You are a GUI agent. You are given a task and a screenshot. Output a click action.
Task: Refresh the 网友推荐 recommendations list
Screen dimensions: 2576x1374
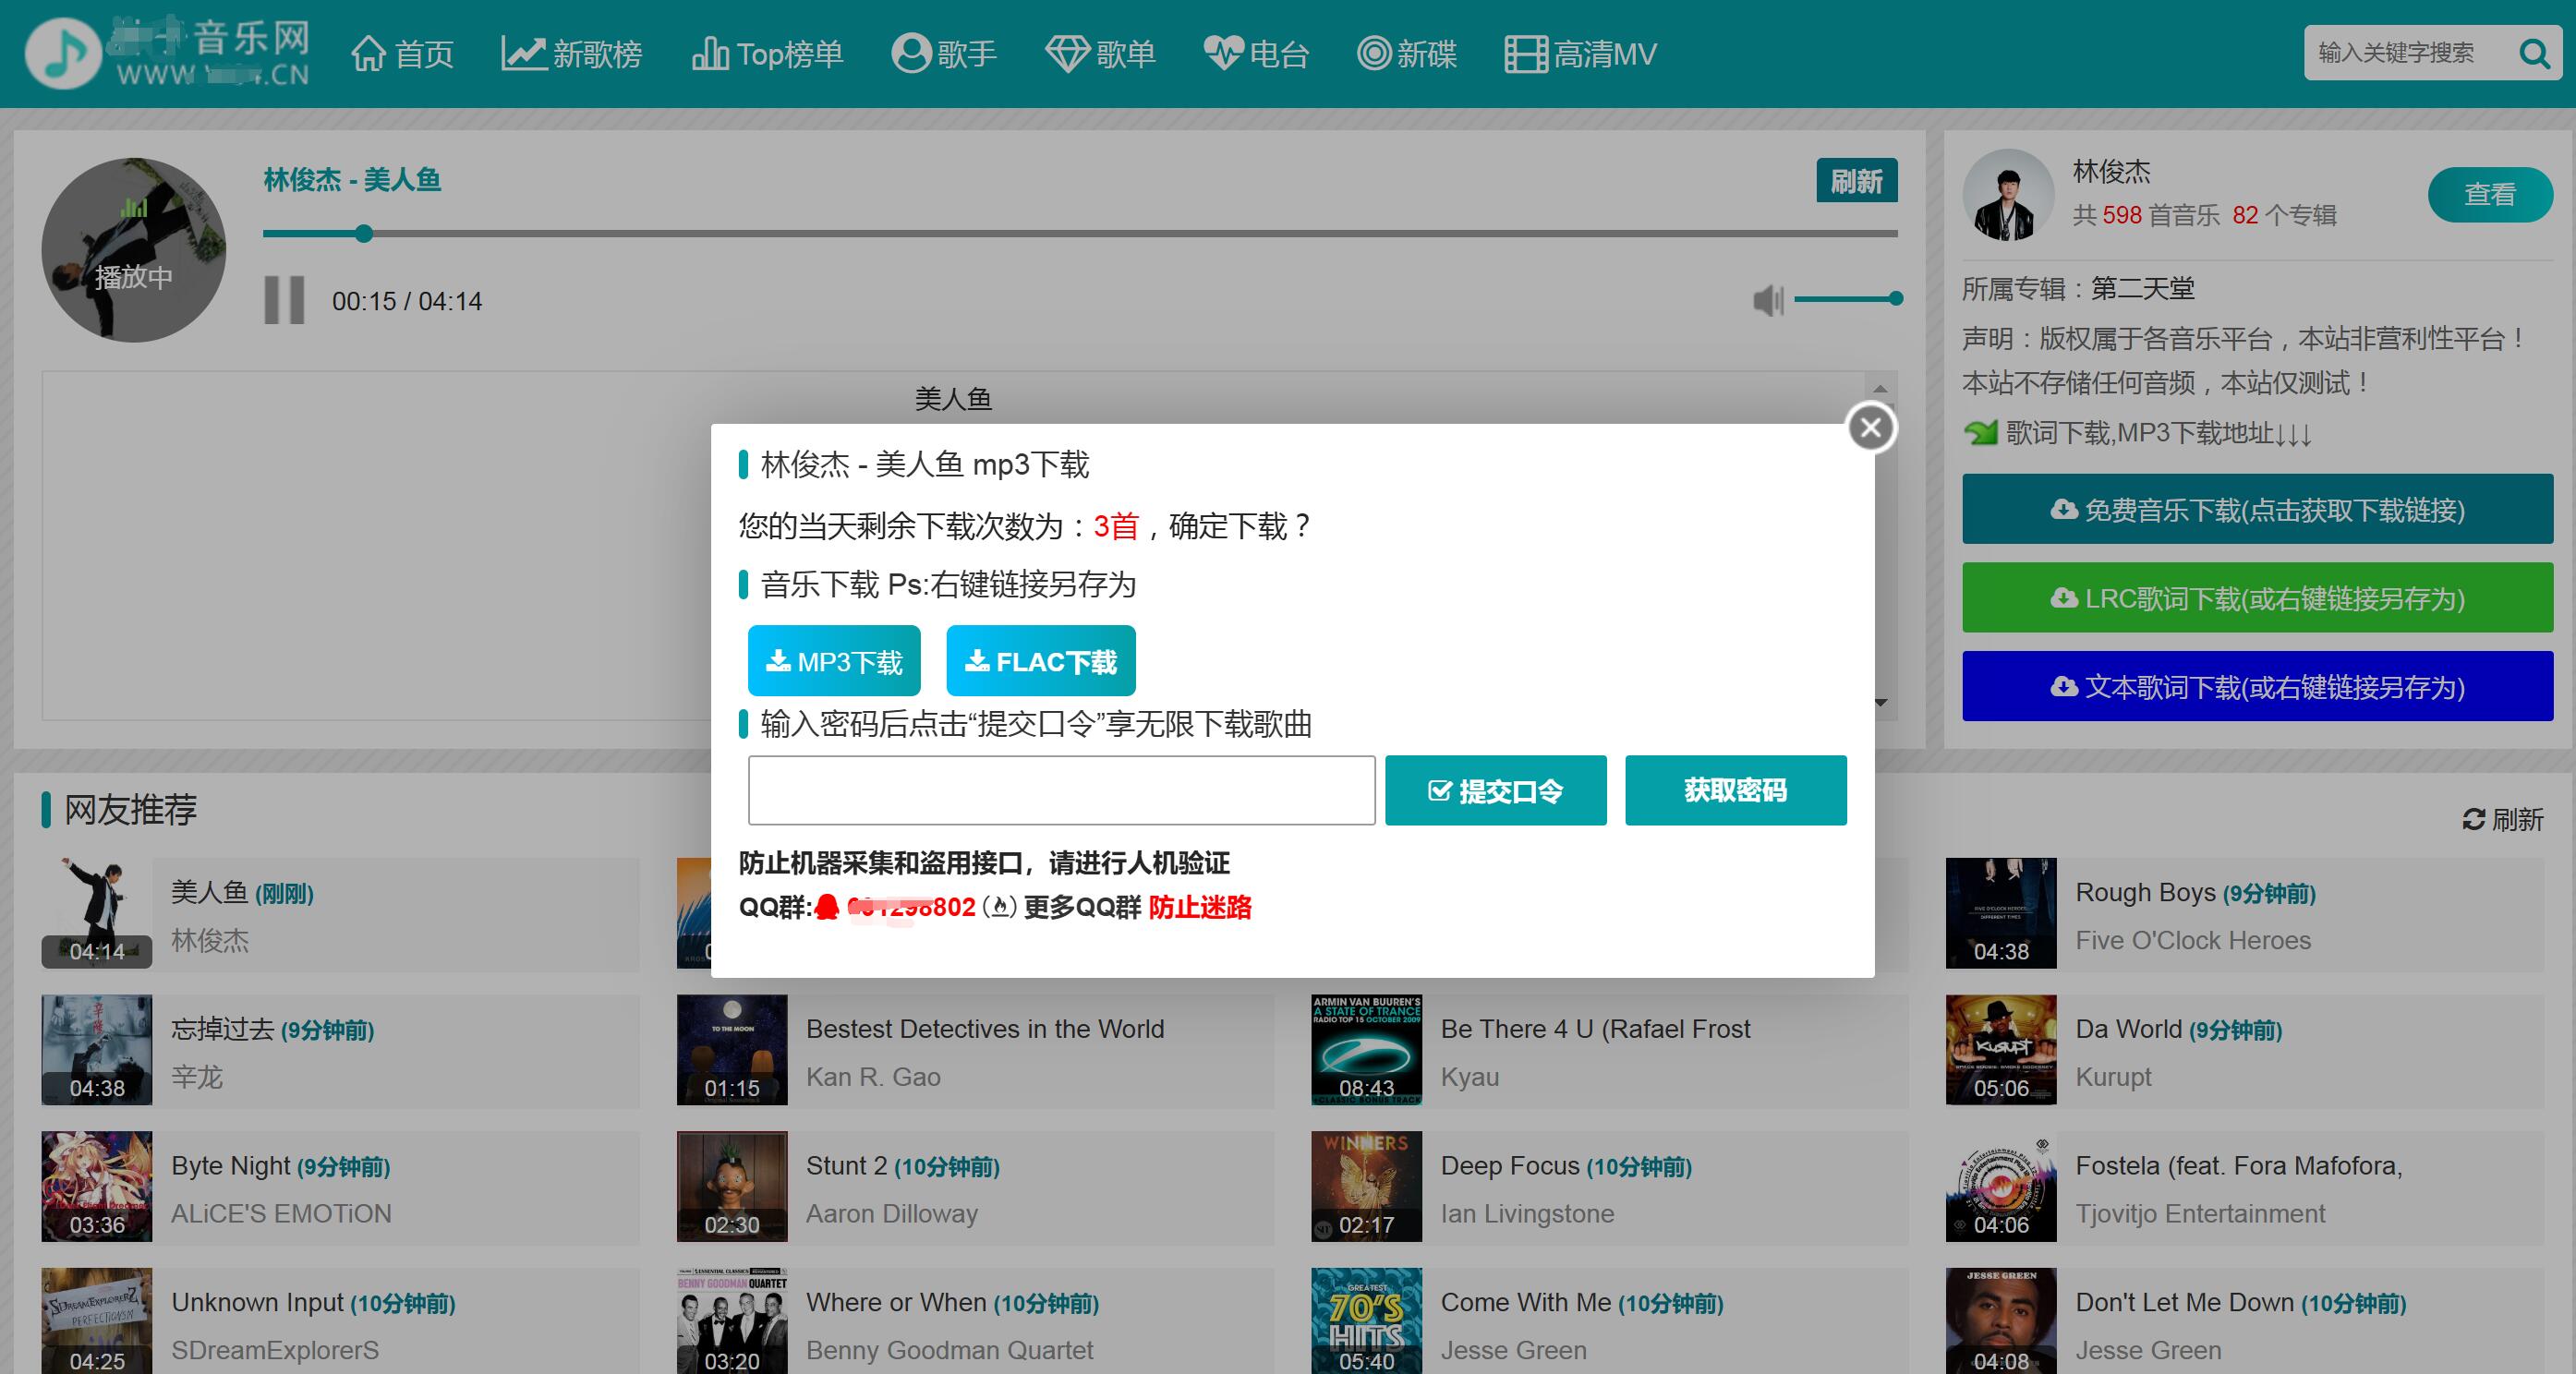2502,822
